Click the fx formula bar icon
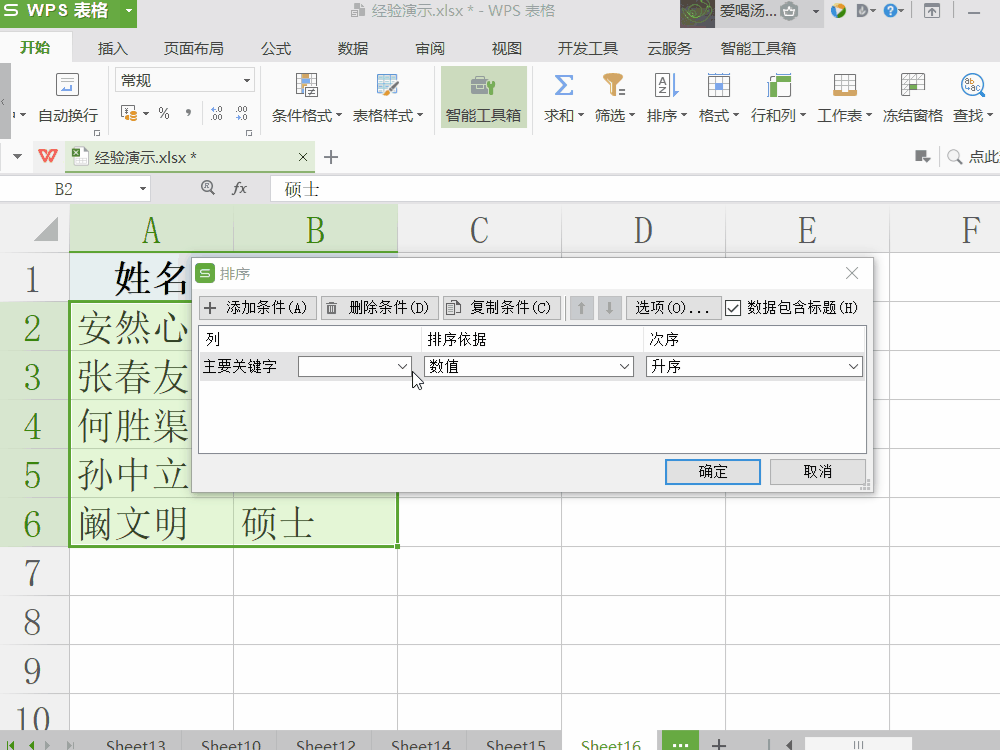Screen dimensions: 1000x750 coord(239,188)
